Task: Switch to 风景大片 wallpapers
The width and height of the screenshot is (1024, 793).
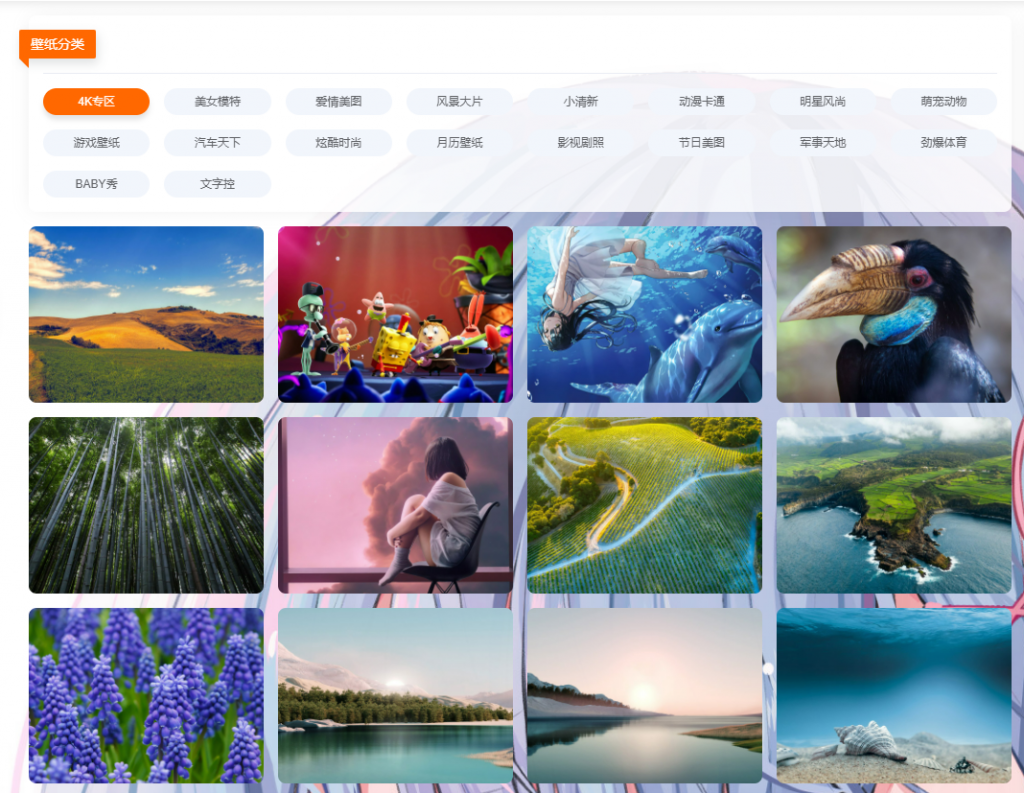Action: click(459, 101)
